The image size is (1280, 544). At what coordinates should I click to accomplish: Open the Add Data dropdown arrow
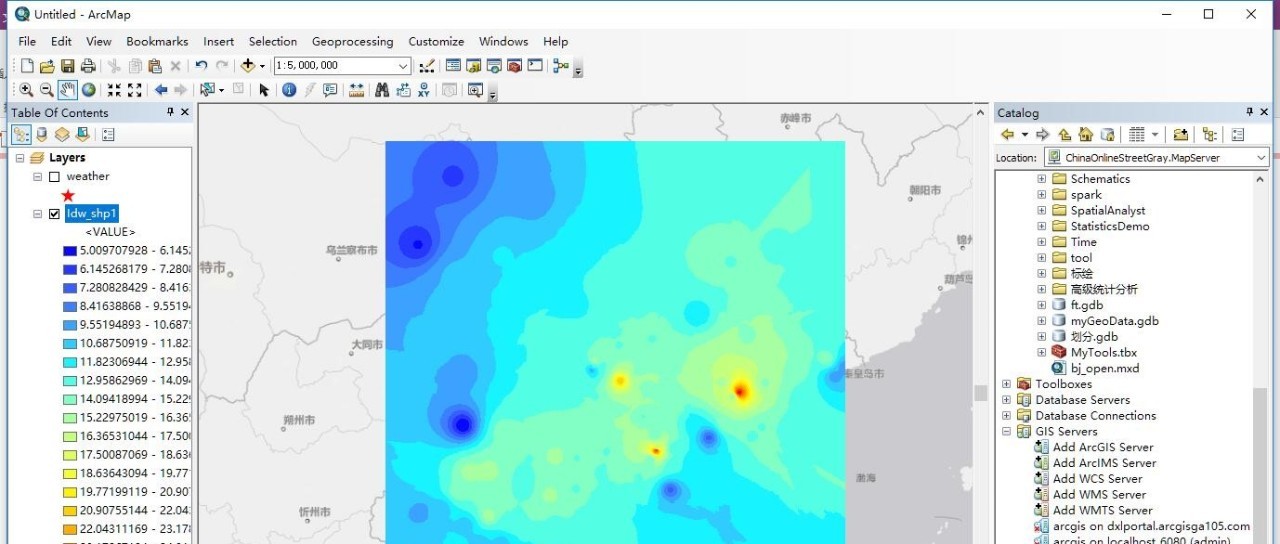coord(263,66)
